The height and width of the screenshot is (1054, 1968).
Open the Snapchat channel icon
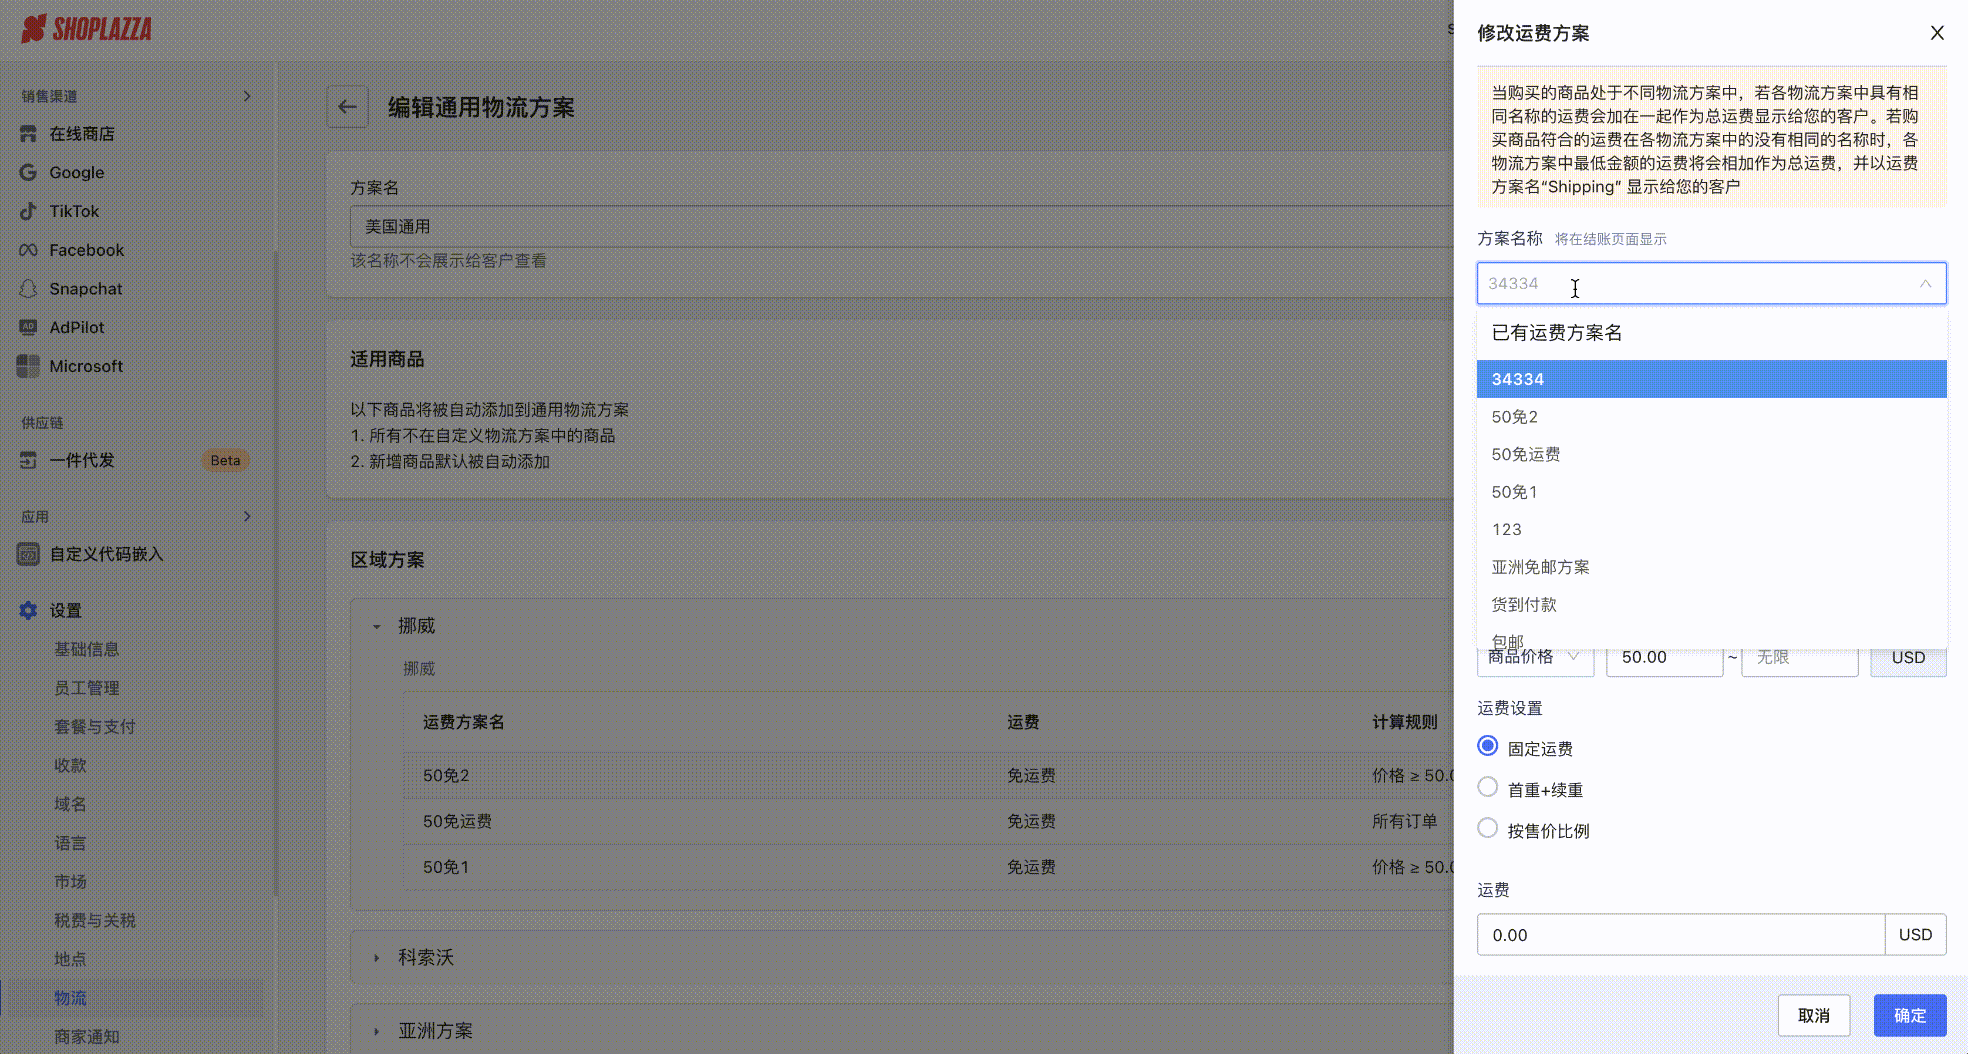(28, 289)
